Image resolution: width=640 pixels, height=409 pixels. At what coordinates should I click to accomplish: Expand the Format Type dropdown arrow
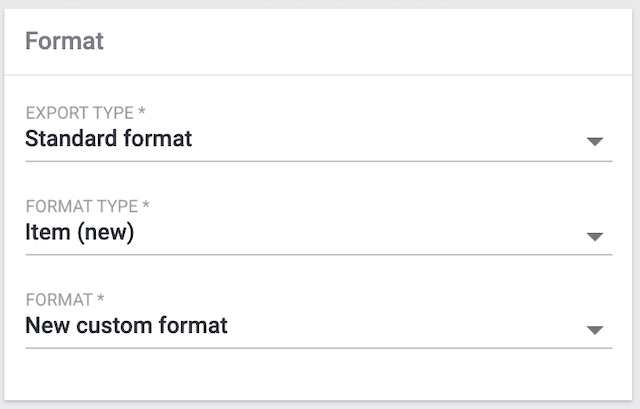click(595, 237)
